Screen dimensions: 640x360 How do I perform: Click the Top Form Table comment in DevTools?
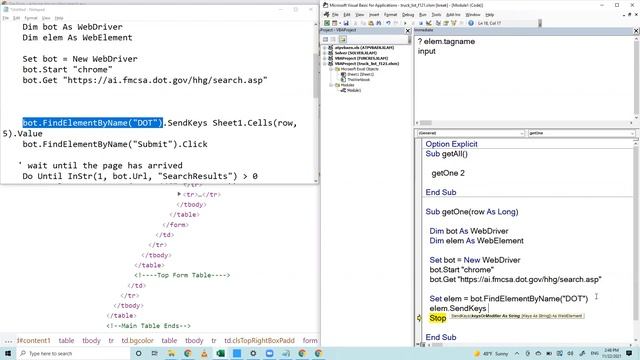click(182, 276)
